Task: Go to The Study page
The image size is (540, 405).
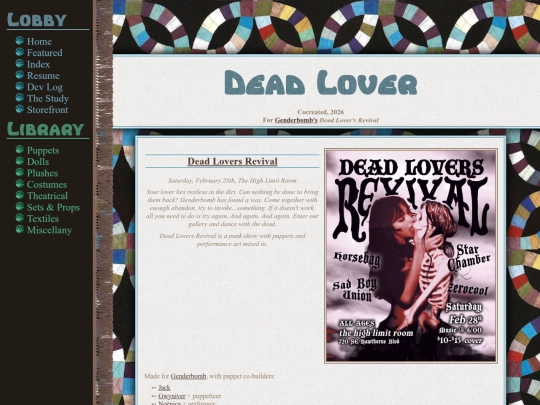Action: (48, 98)
